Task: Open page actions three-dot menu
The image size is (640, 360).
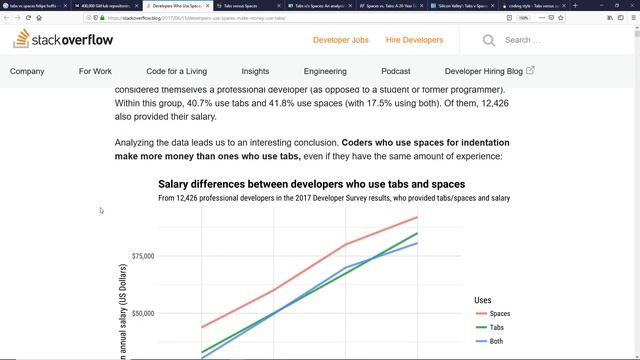Action: coord(542,18)
